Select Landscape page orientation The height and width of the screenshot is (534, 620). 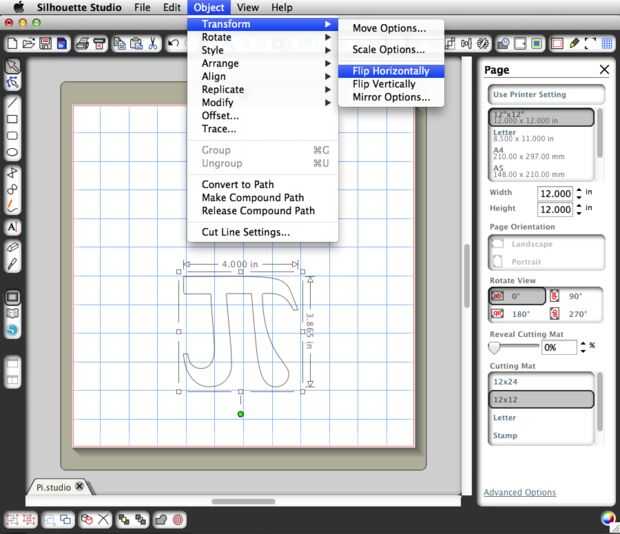(546, 244)
